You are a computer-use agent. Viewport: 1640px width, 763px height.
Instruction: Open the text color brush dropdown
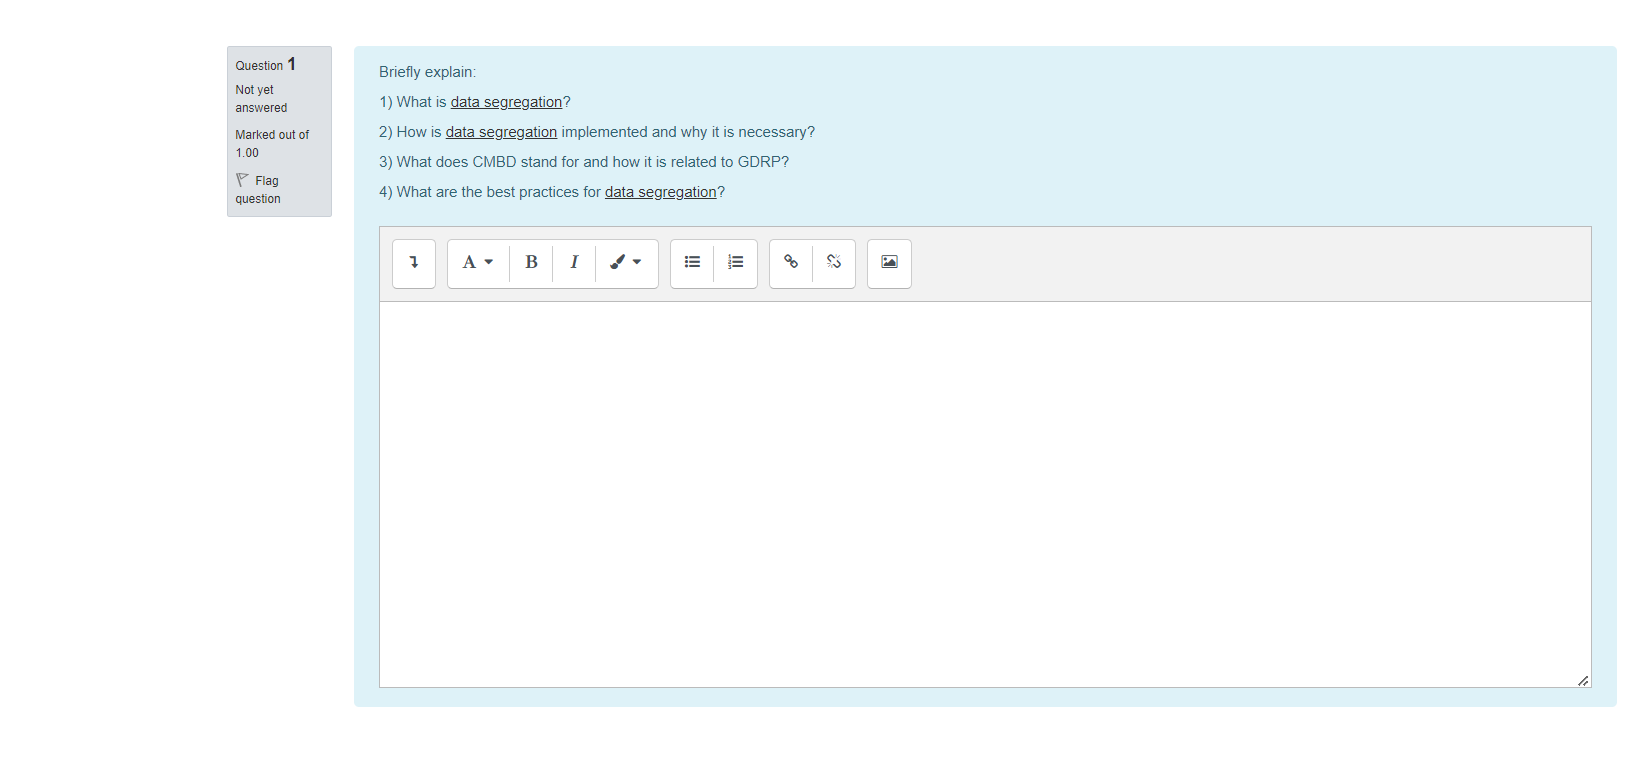coord(626,263)
